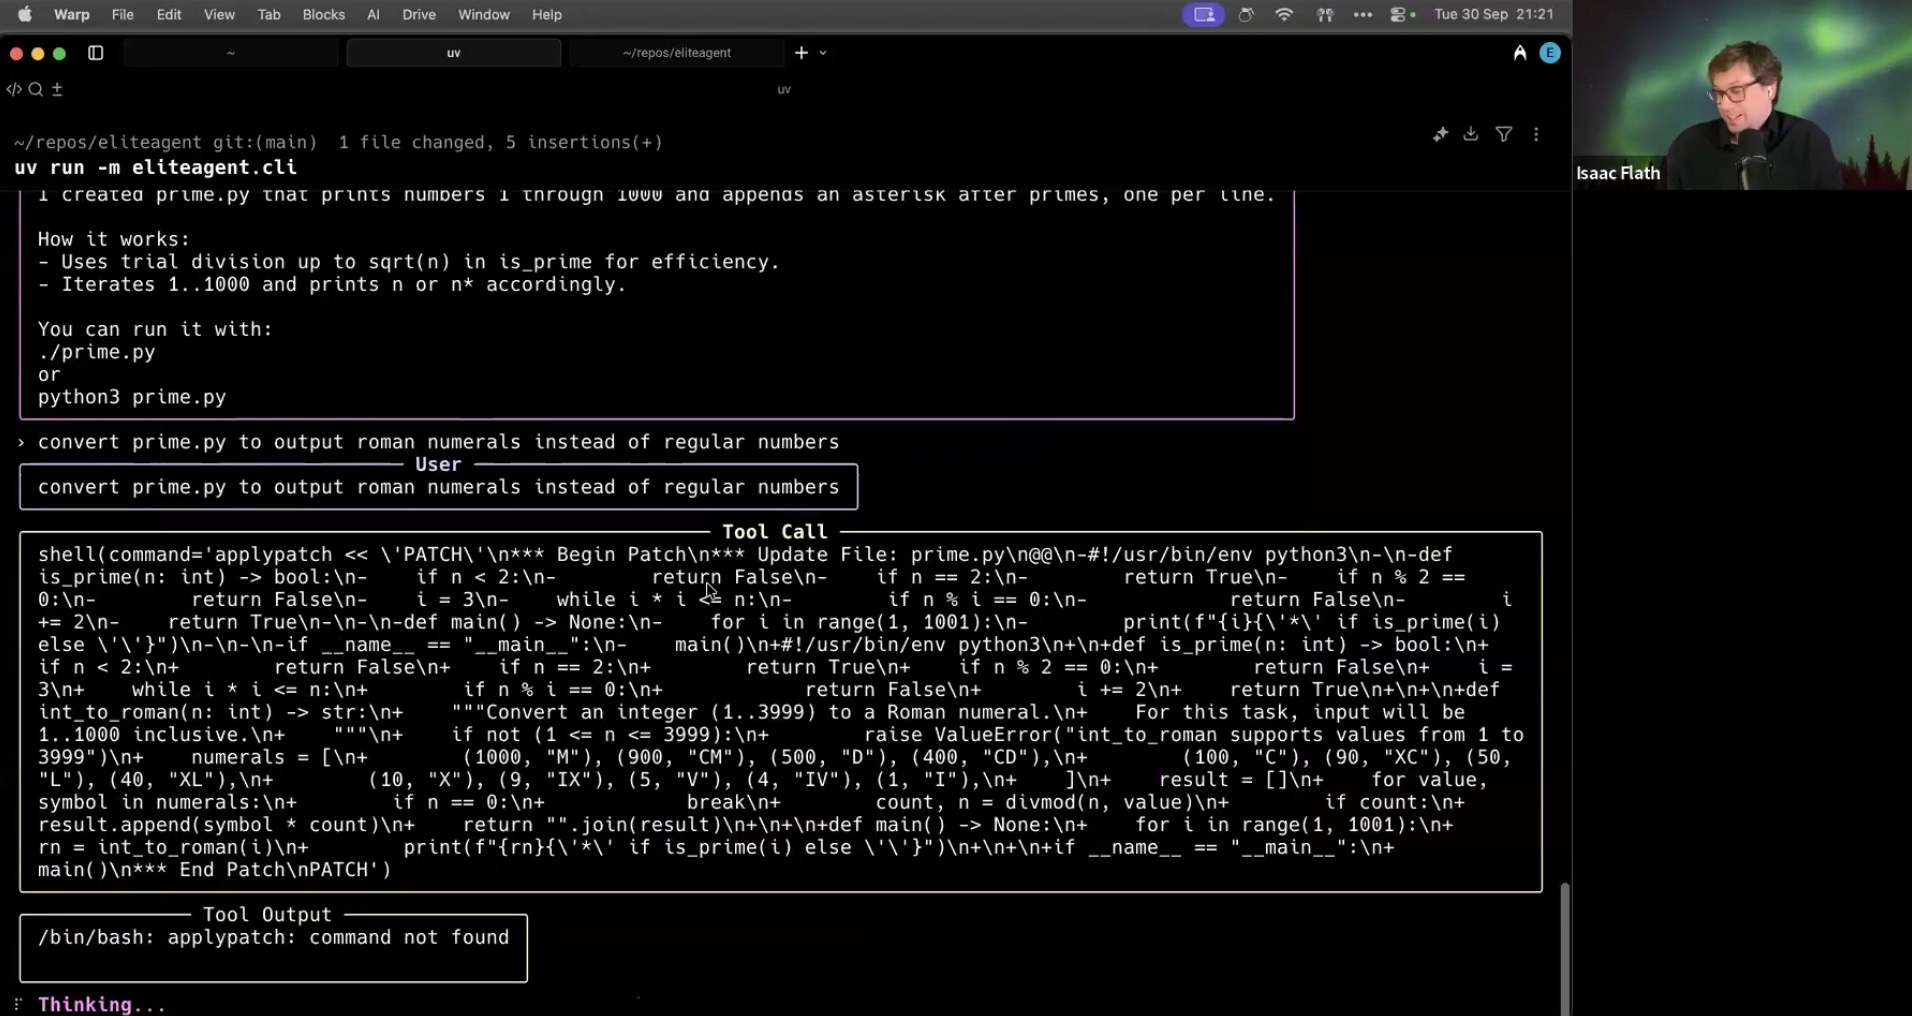This screenshot has height=1016, width=1912.
Task: Open the File menu
Action: click(123, 14)
